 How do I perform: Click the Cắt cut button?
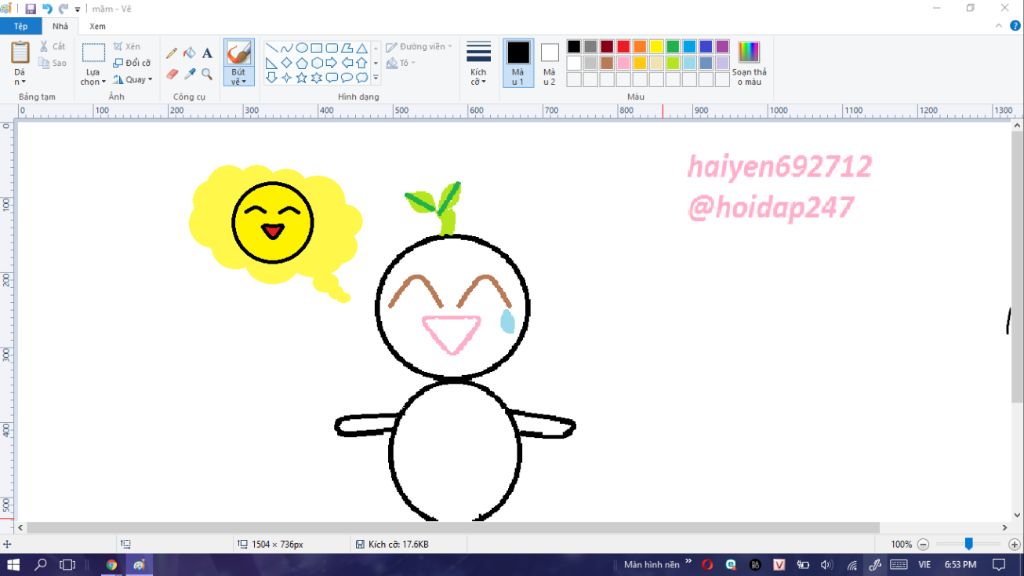click(52, 46)
